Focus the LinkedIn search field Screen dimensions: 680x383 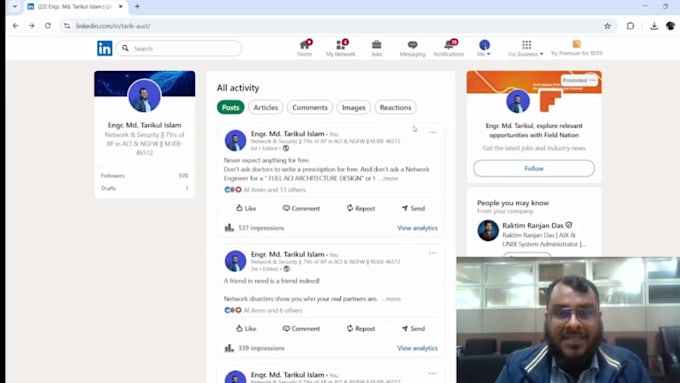[x=179, y=48]
